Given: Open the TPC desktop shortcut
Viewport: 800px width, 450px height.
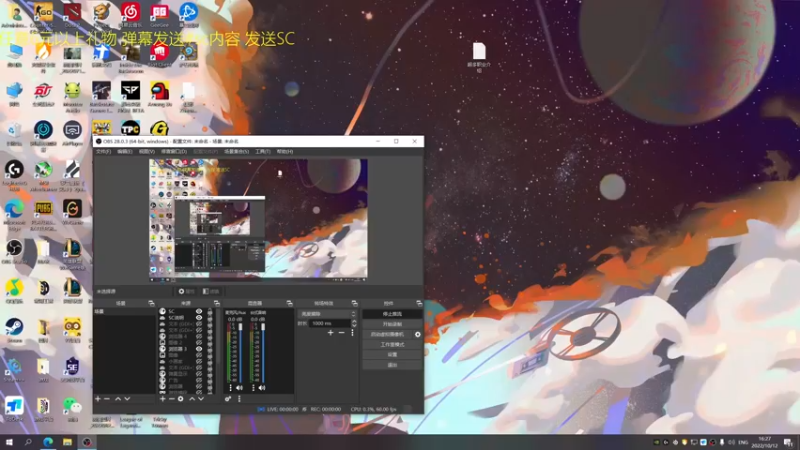Looking at the screenshot, I should pos(131,128).
